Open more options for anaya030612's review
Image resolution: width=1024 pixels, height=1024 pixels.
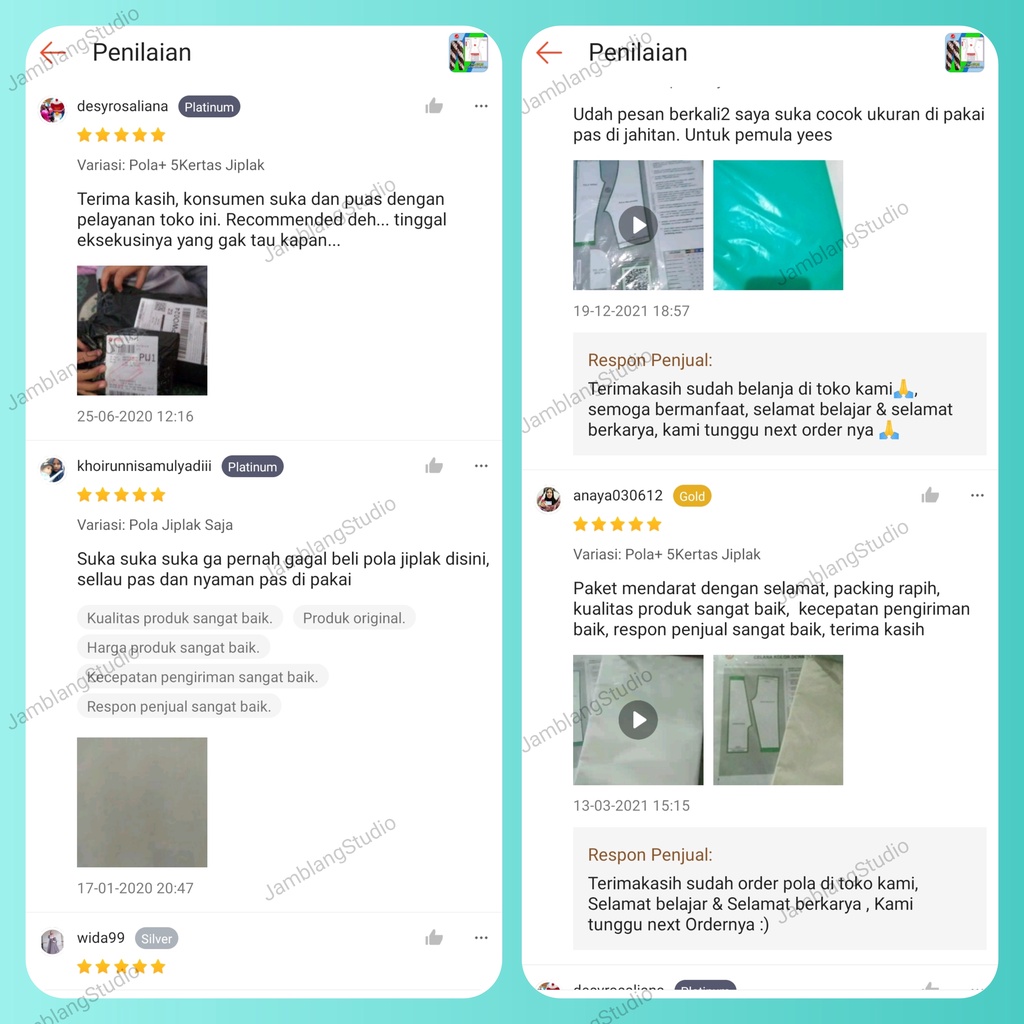point(977,495)
